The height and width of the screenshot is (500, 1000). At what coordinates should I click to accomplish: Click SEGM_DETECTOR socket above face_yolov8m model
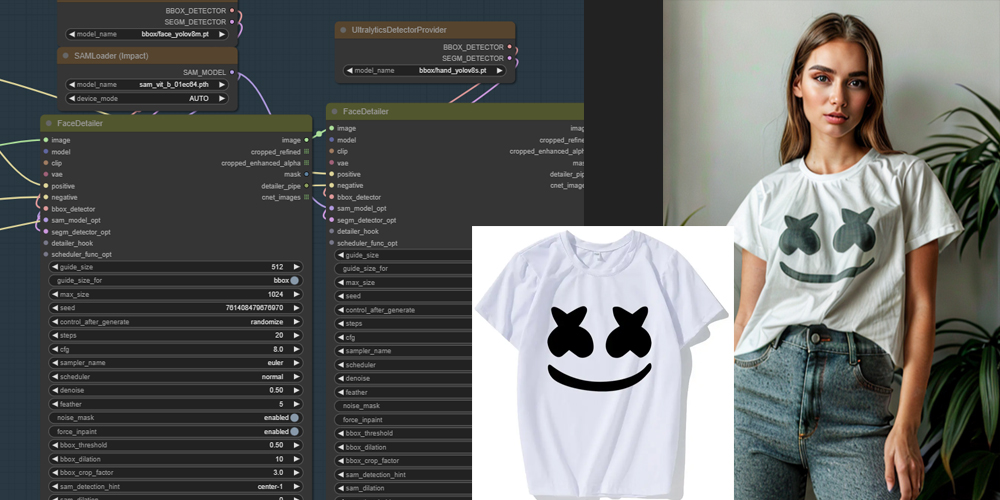point(232,22)
